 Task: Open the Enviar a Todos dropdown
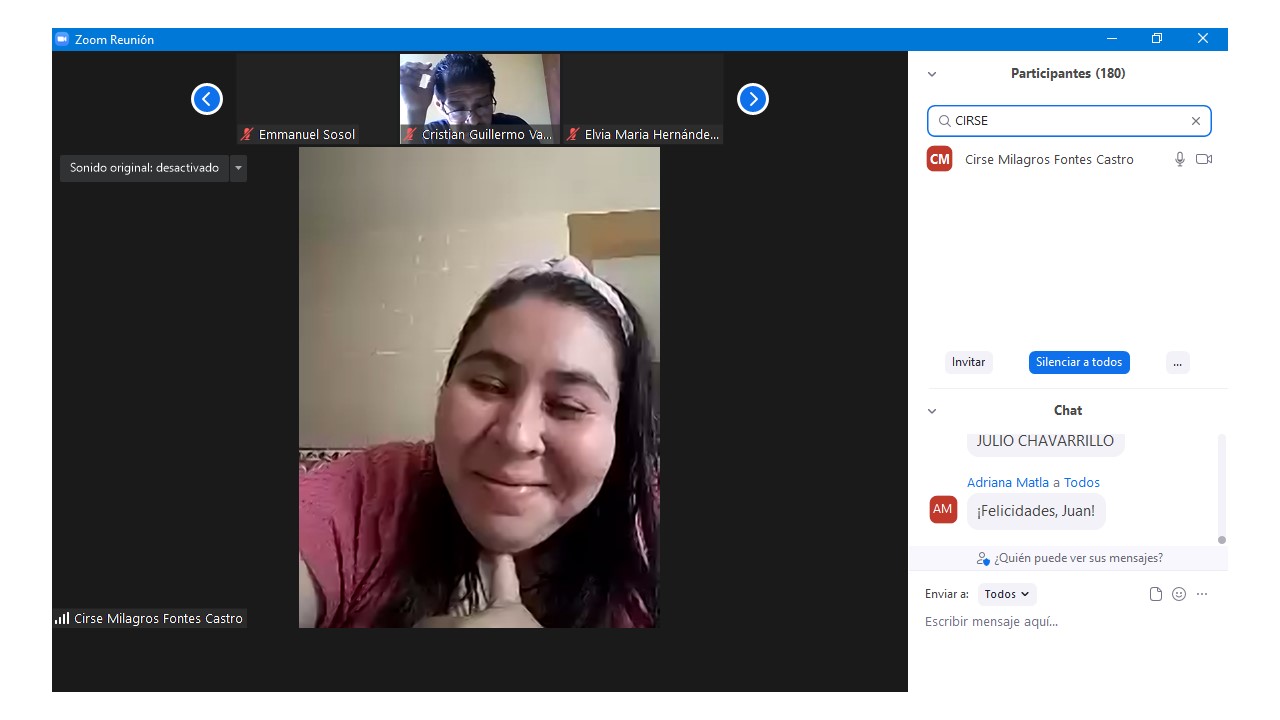tap(1007, 594)
